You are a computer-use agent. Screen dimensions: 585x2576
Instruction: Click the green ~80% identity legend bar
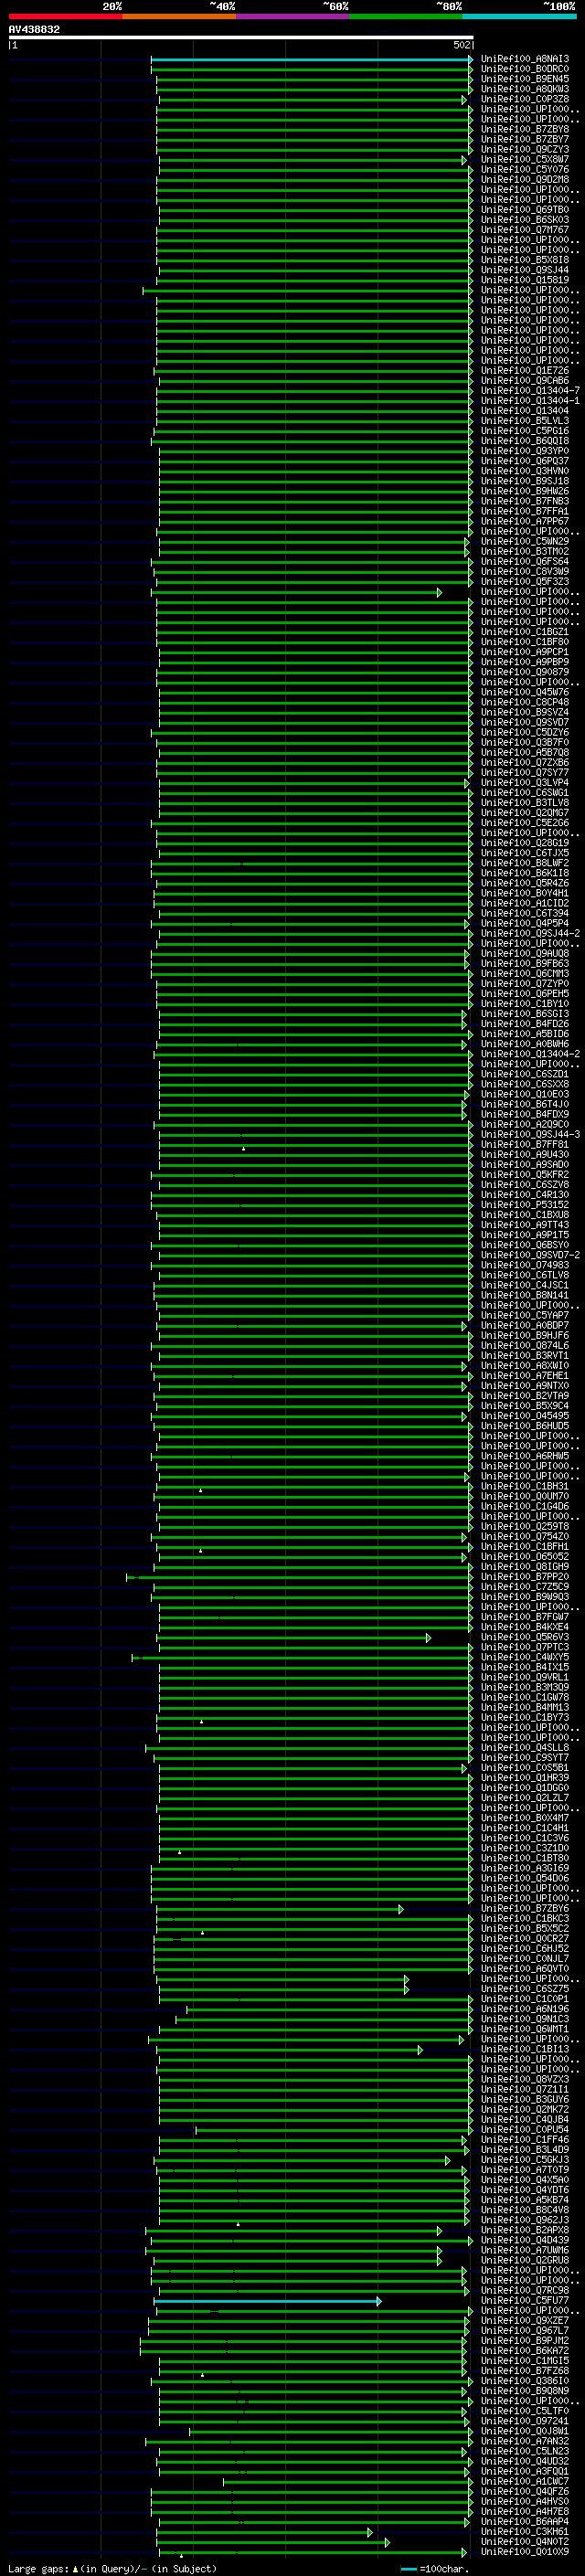click(406, 16)
